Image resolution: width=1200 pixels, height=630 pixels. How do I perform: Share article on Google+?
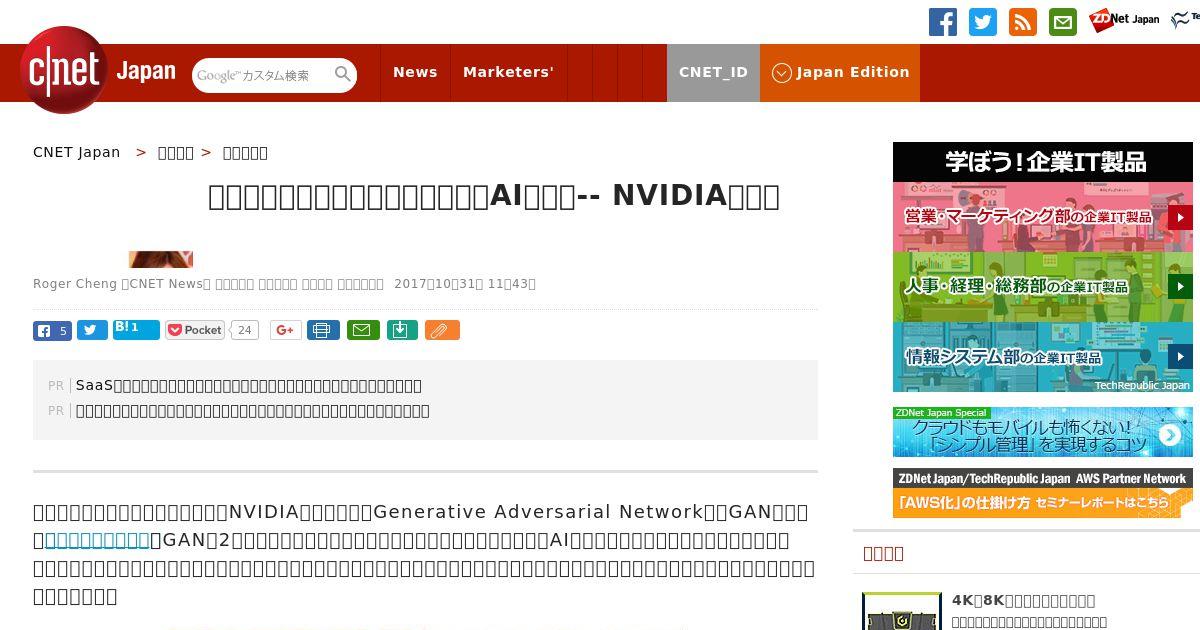(285, 330)
